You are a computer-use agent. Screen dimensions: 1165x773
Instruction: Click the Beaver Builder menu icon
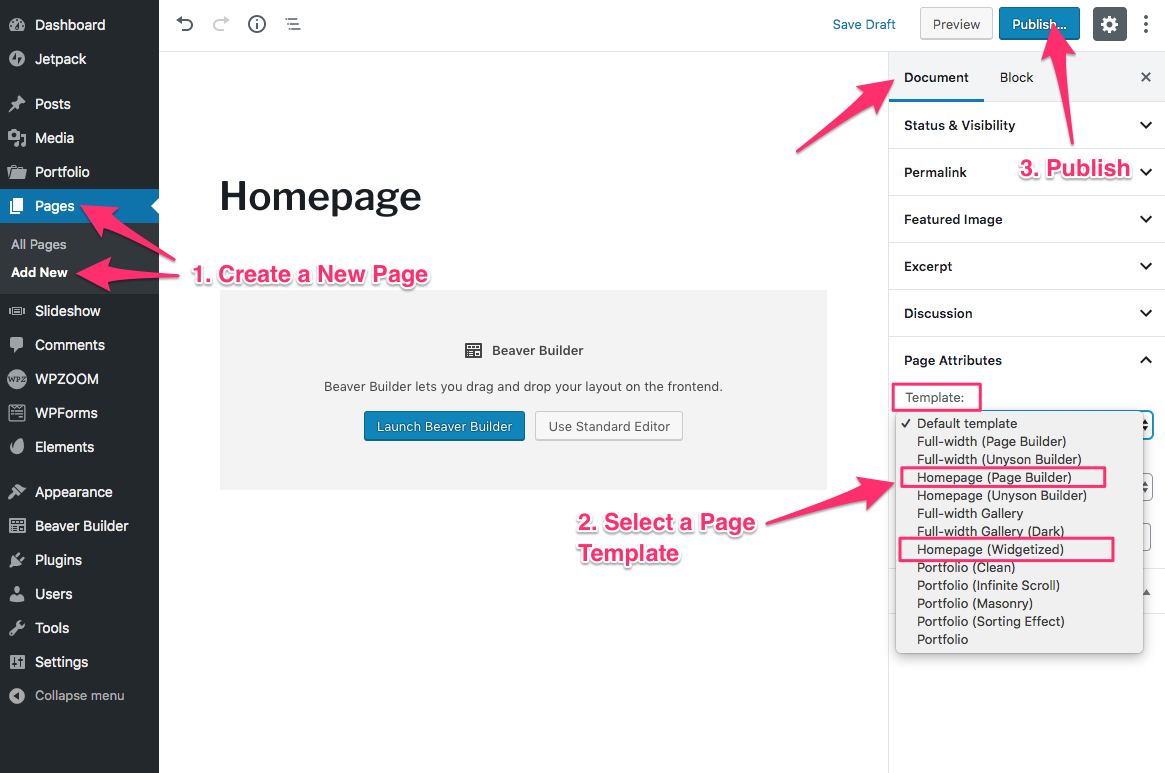click(x=17, y=526)
